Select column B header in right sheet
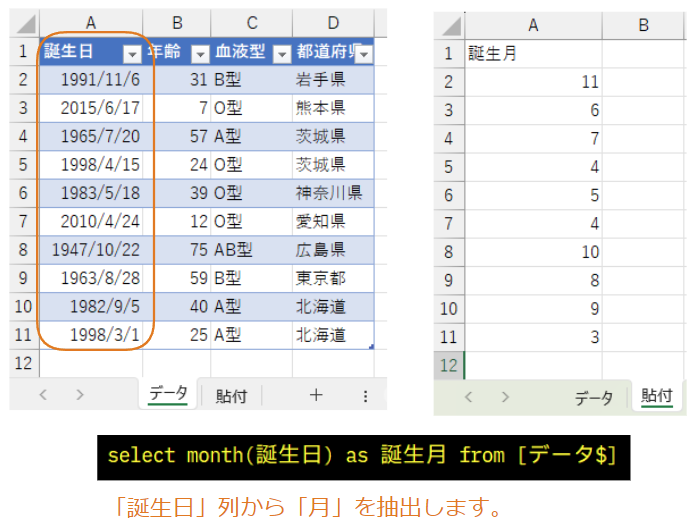The width and height of the screenshot is (689, 524). pos(643,25)
